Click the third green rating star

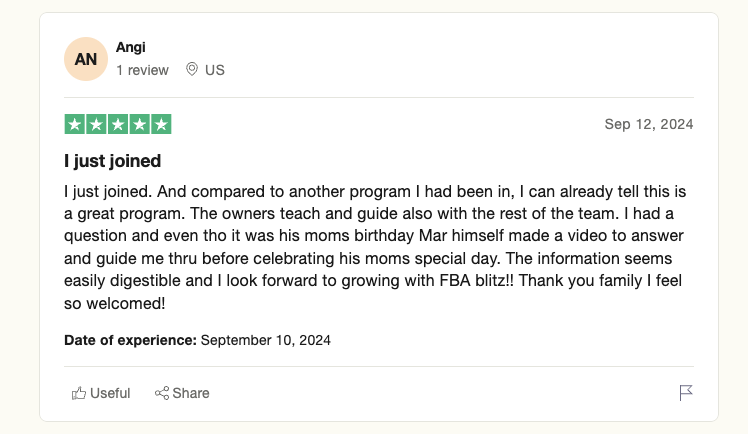[x=118, y=124]
